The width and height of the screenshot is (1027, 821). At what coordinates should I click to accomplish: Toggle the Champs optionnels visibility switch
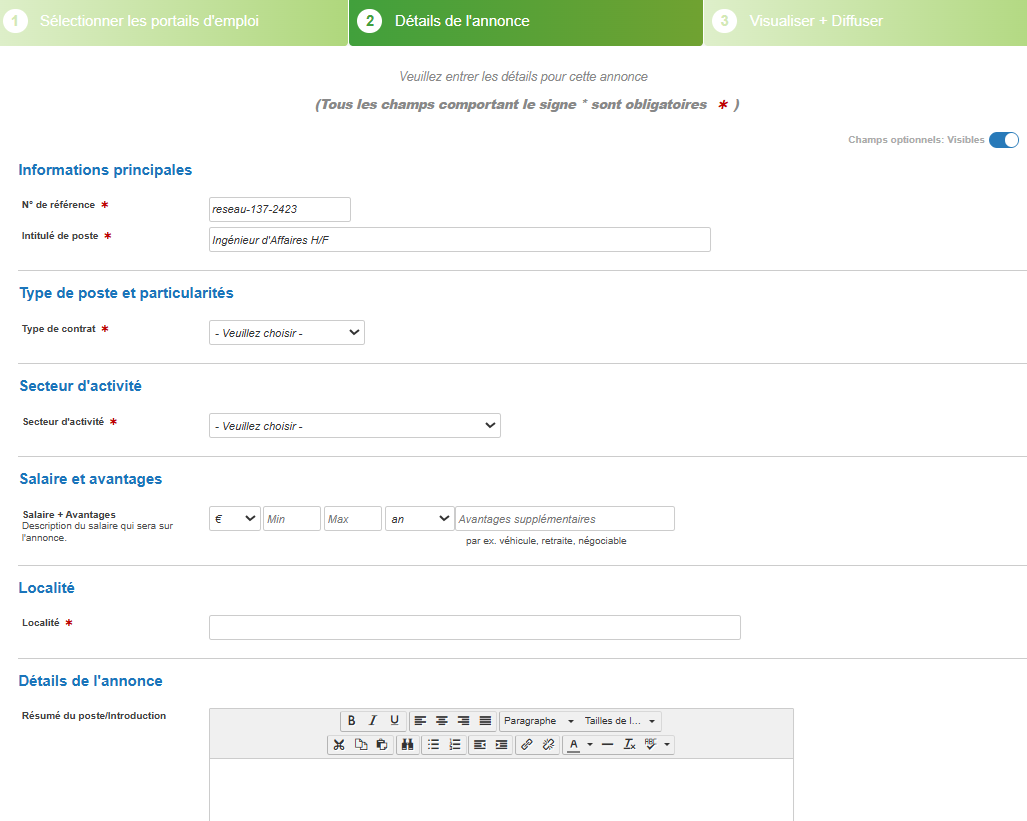(1003, 140)
